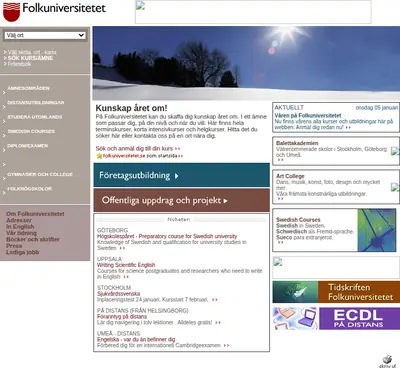Click the arrows after 'internationell Cambridgeexamen'
400x368 pixels.
[x=226, y=346]
